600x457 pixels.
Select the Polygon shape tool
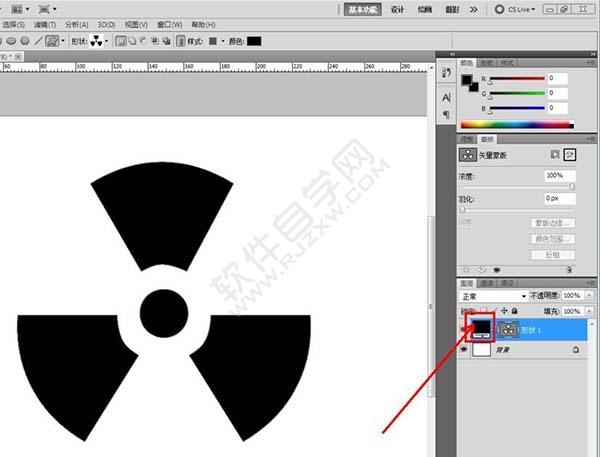tap(25, 41)
